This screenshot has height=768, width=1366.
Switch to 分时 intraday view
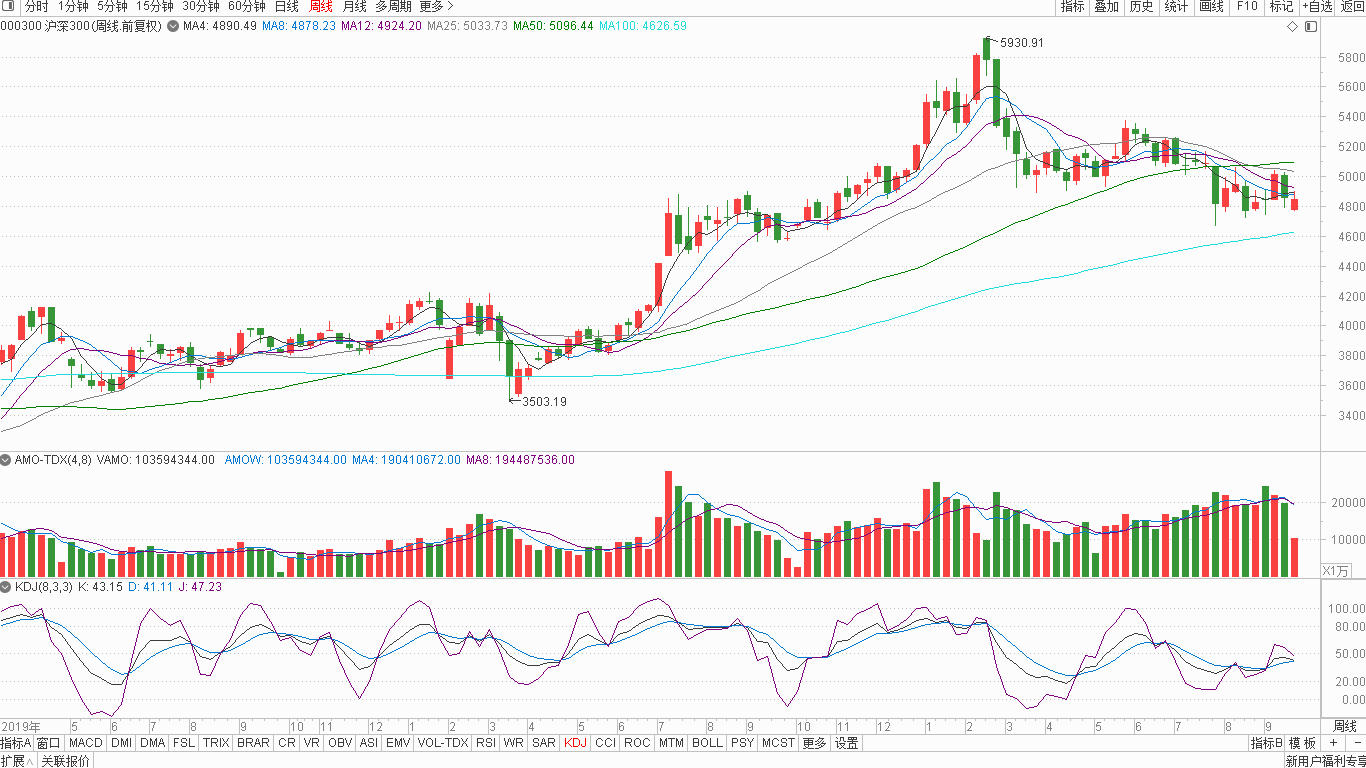pos(36,6)
